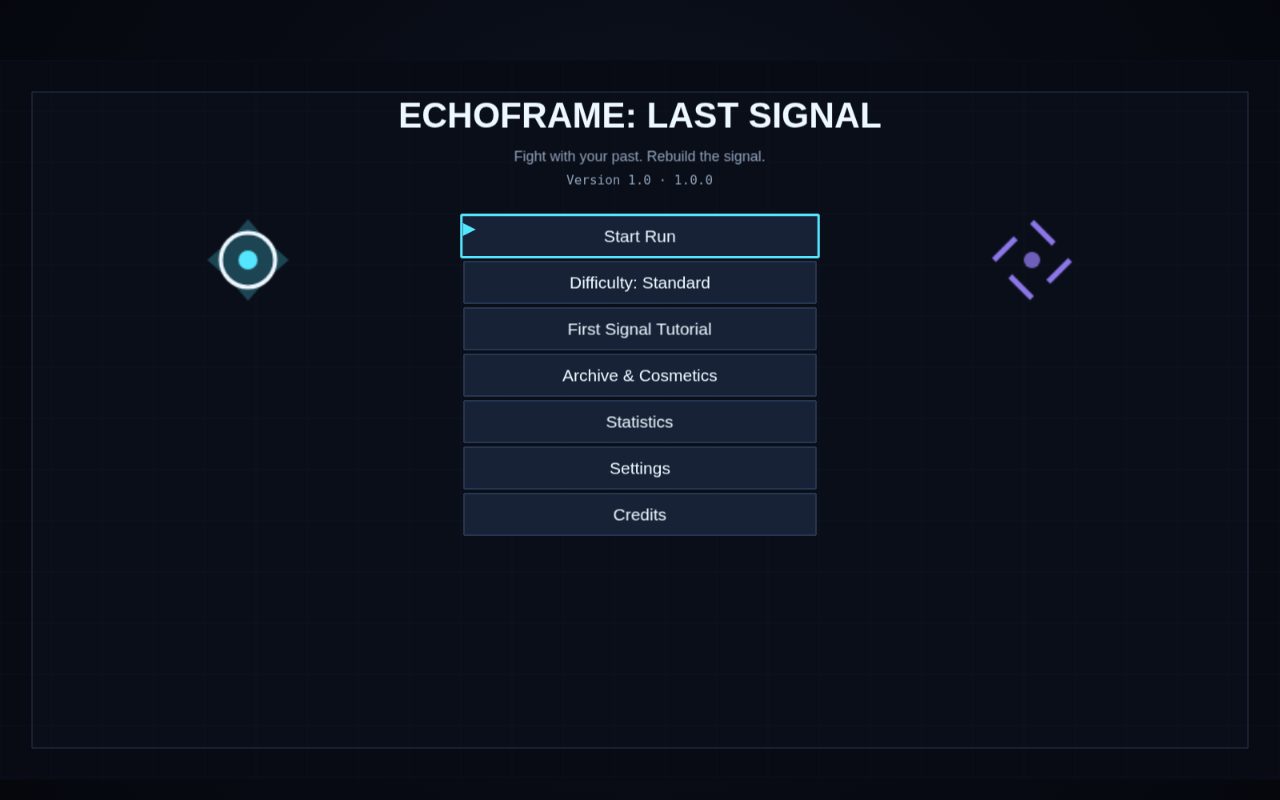Click the top tip of the dark diamond behind the orb
Image resolution: width=1280 pixels, height=800 pixels.
point(248,222)
